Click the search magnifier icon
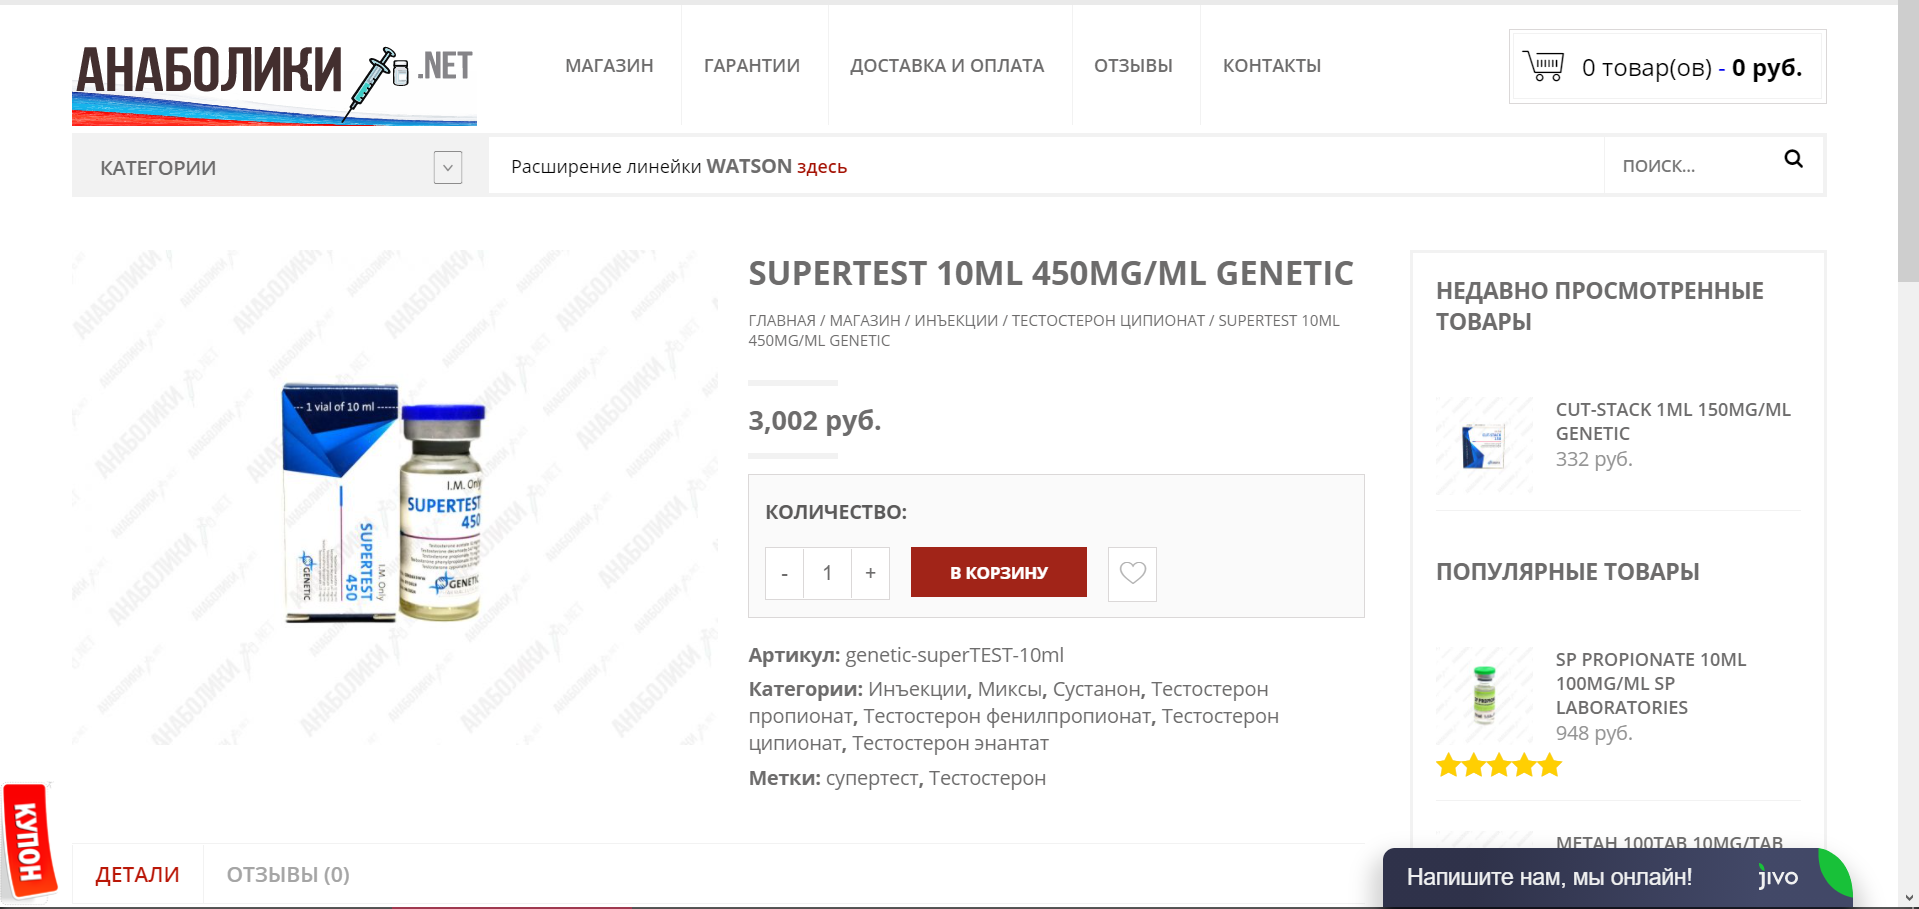Screen dimensions: 1919x909 [x=1793, y=160]
